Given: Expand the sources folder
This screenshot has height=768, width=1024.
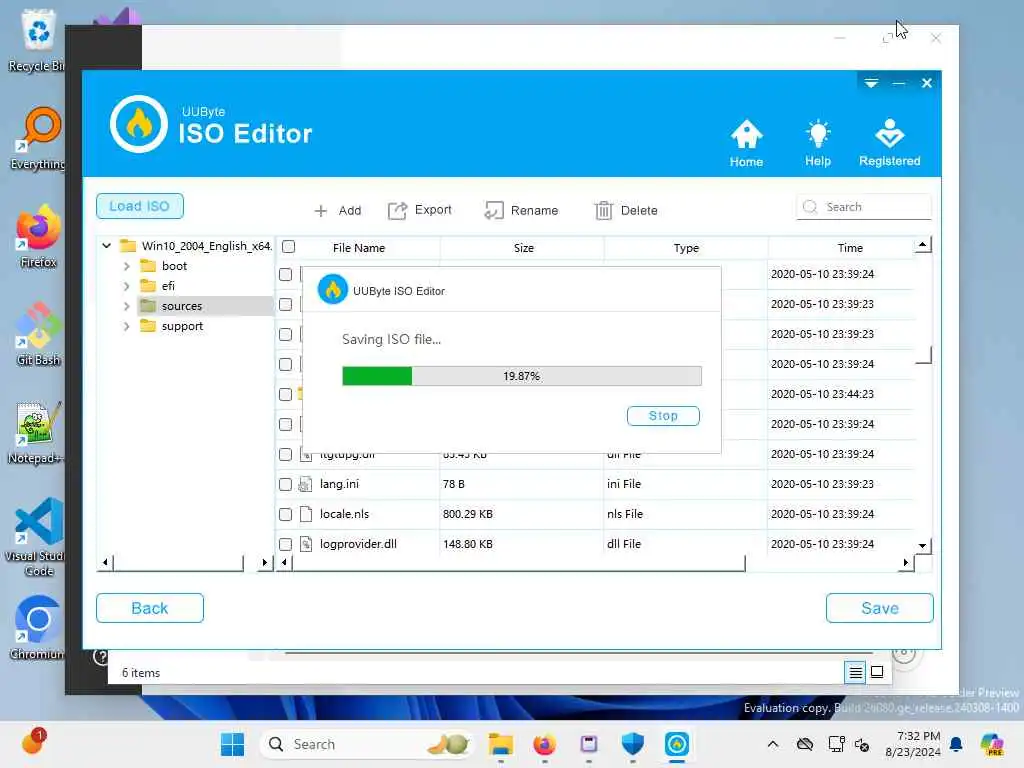Looking at the screenshot, I should tap(127, 306).
